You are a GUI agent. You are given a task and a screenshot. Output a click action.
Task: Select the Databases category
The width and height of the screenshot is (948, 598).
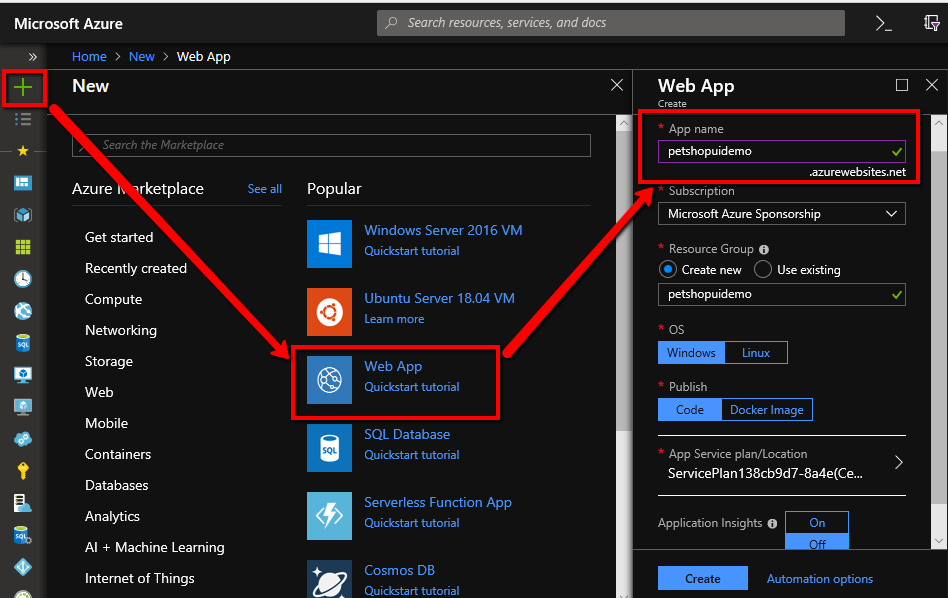(117, 485)
